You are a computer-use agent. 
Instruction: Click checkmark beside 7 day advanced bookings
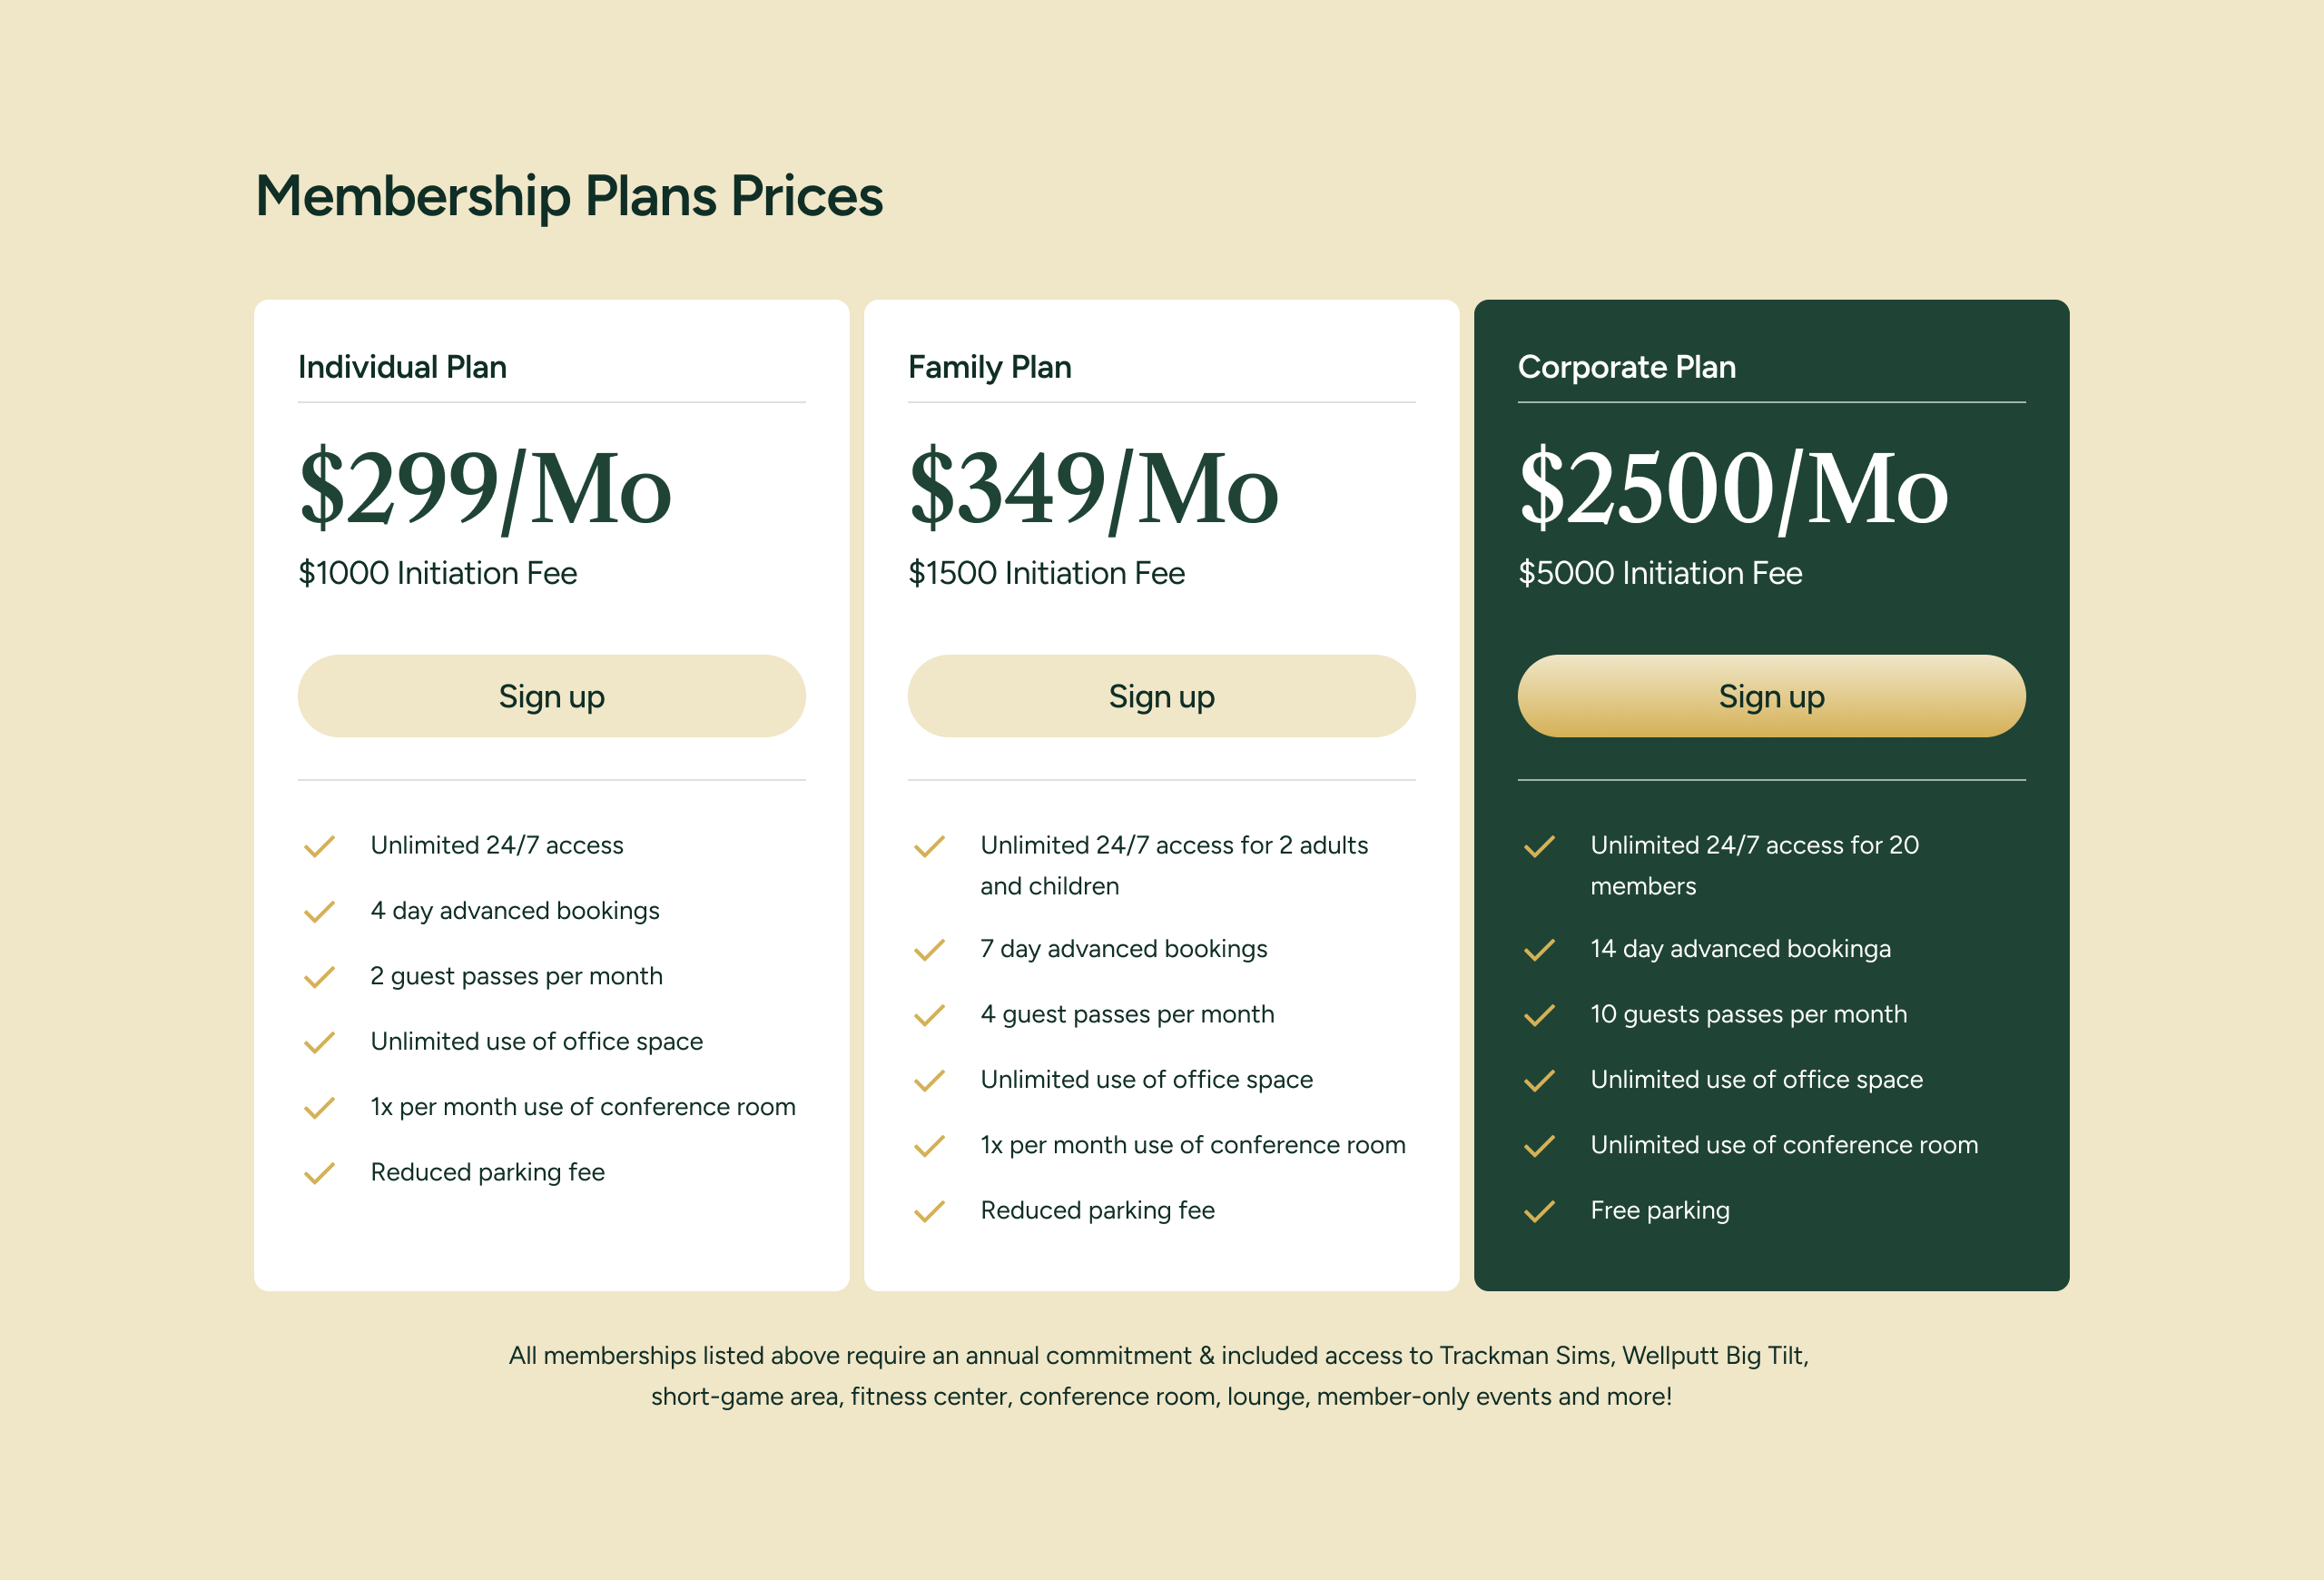tap(929, 950)
